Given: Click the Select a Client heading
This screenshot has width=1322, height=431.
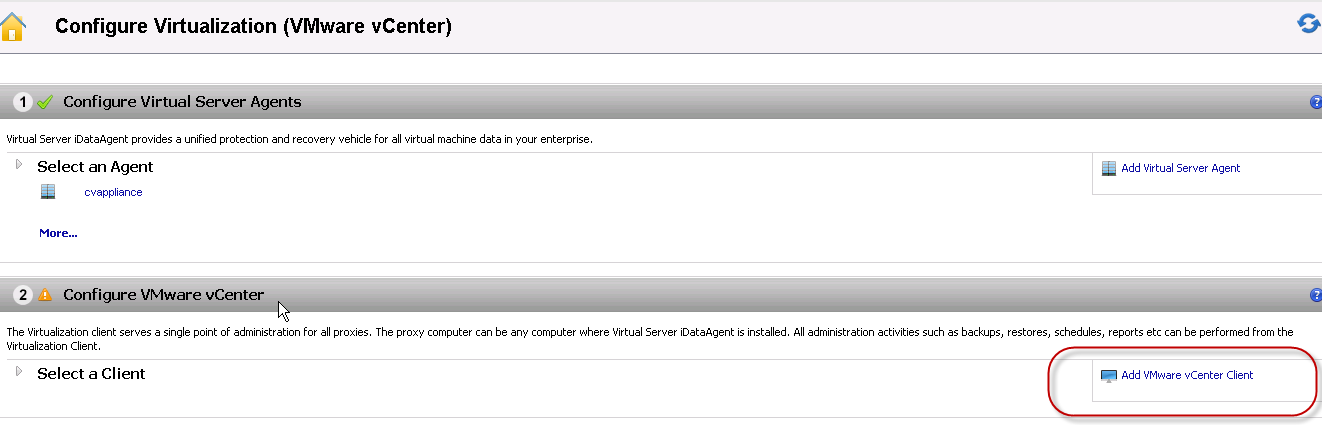Looking at the screenshot, I should click(91, 373).
